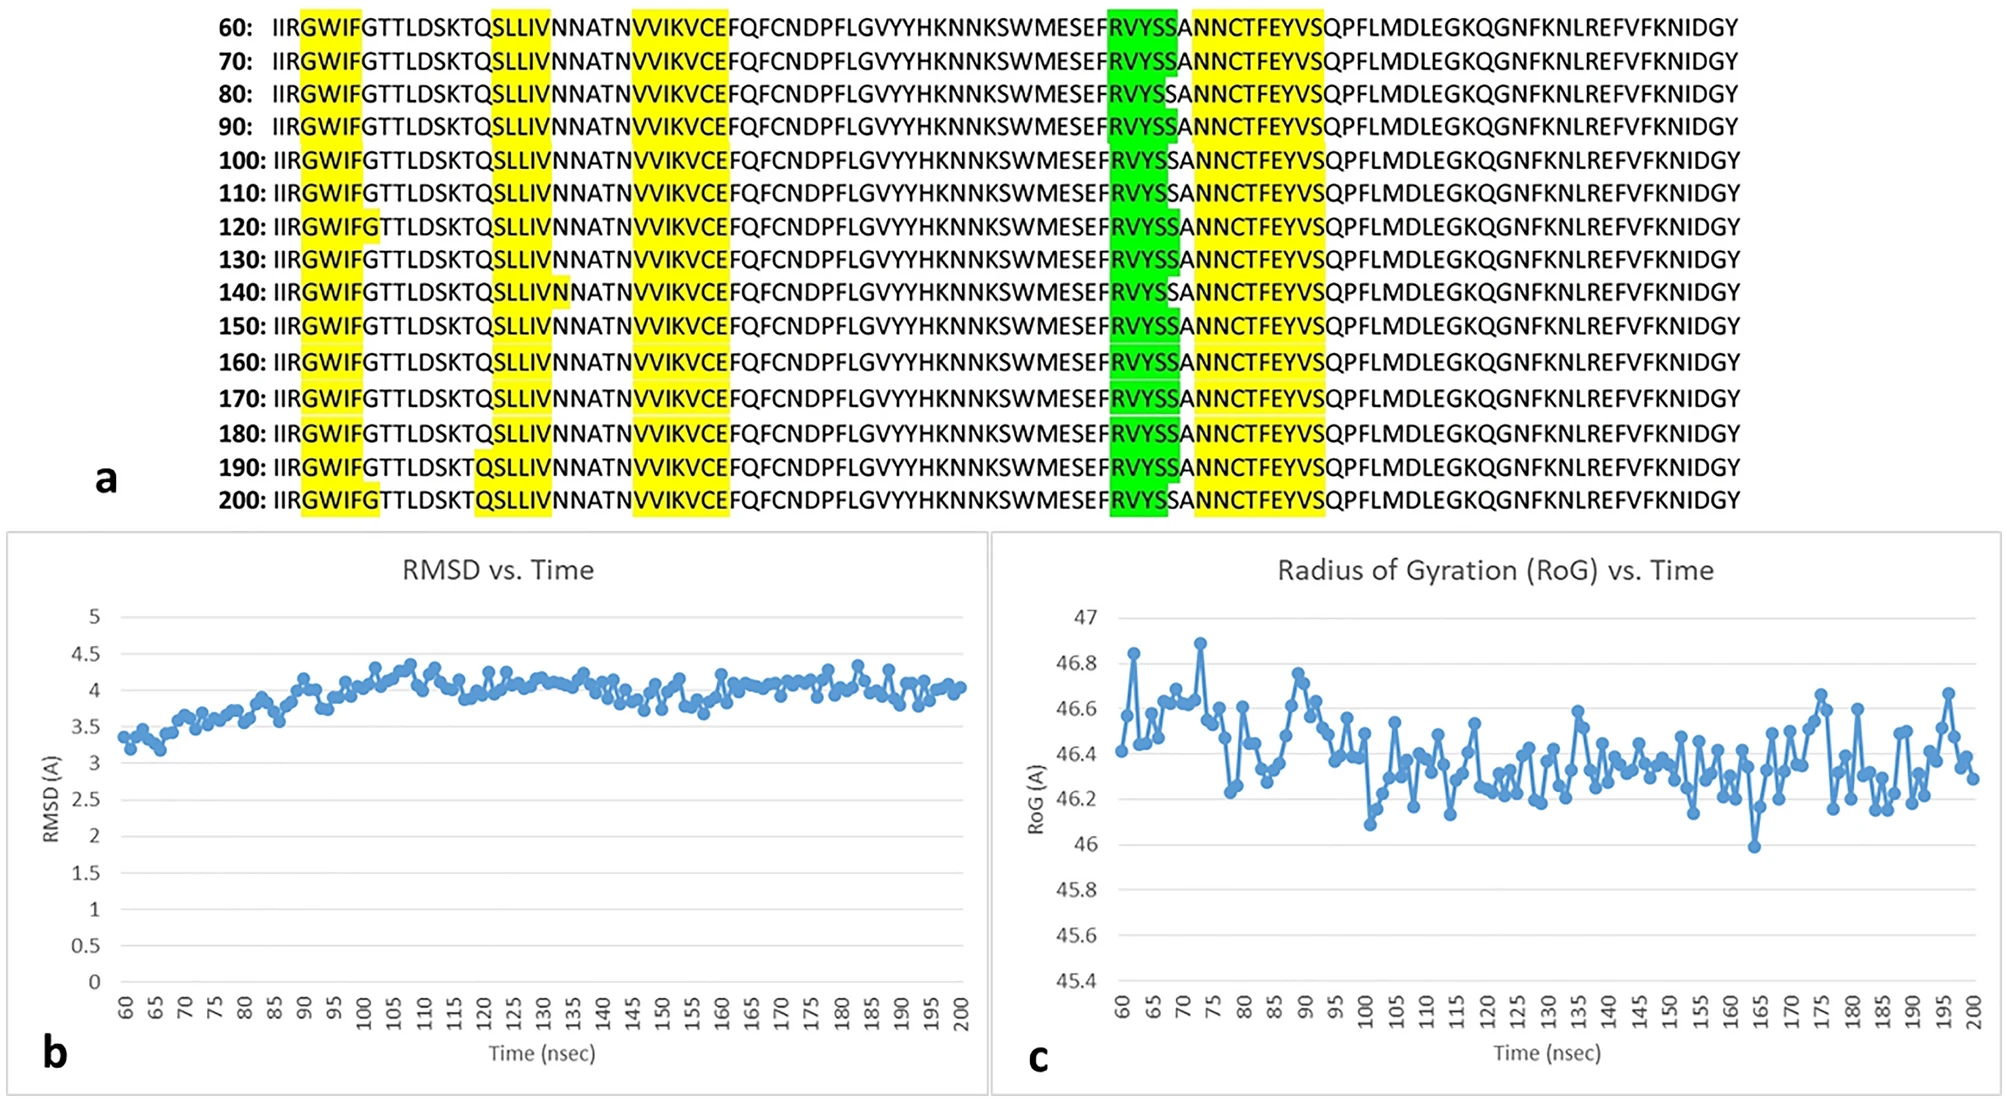Click the highest RoG data point near 46.9

pos(1201,644)
